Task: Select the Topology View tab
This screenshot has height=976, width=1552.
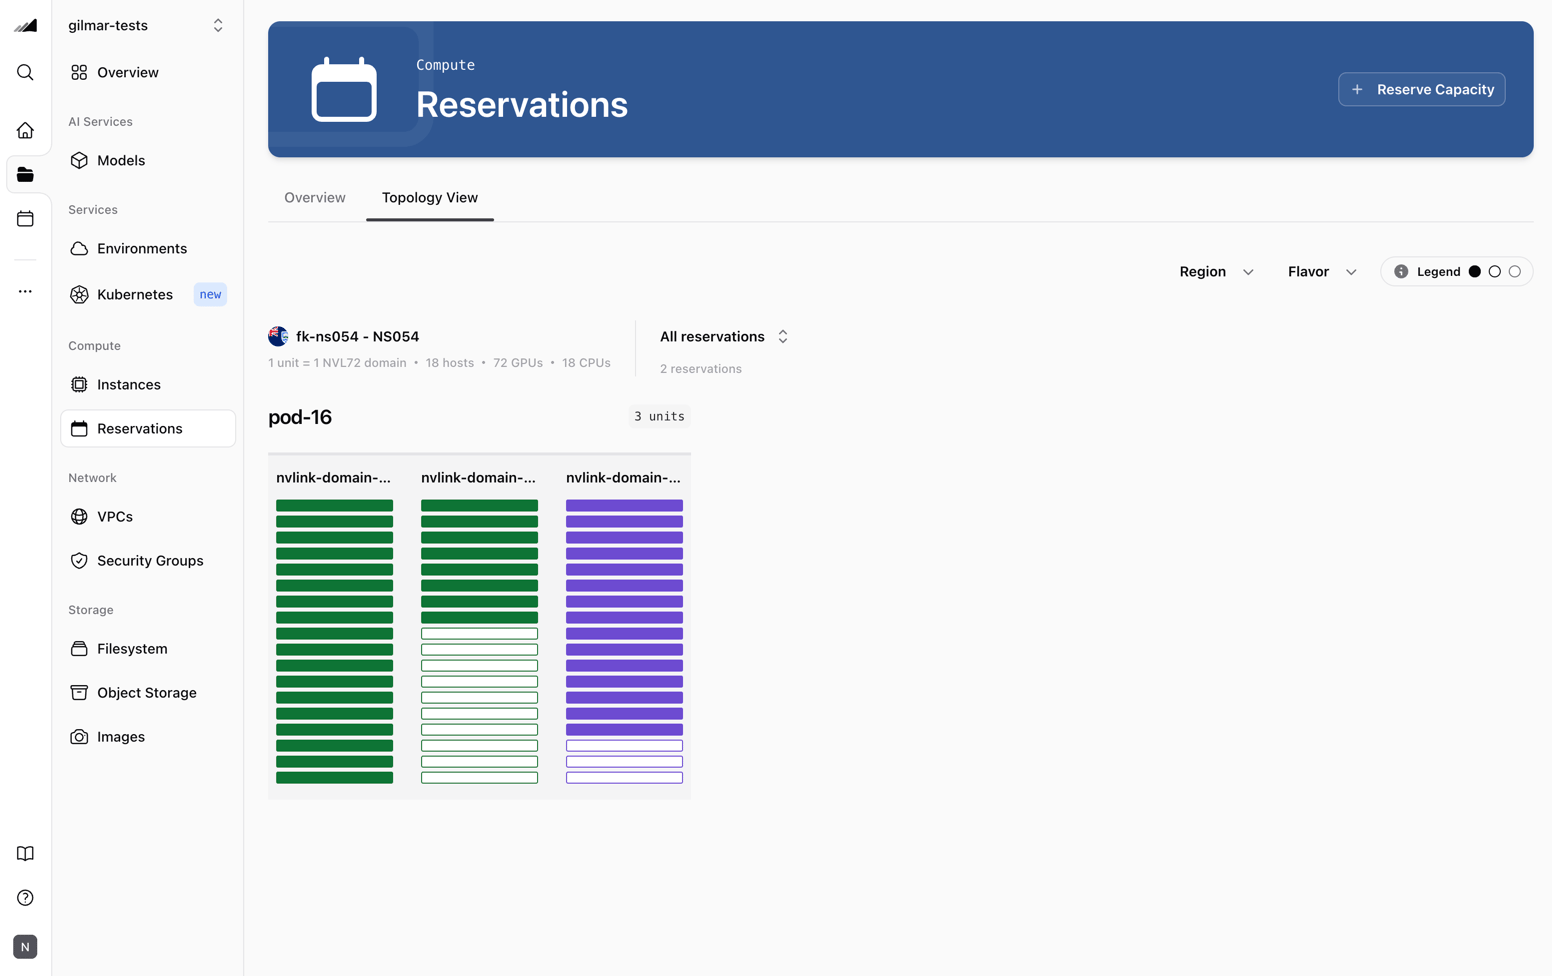Action: [430, 197]
